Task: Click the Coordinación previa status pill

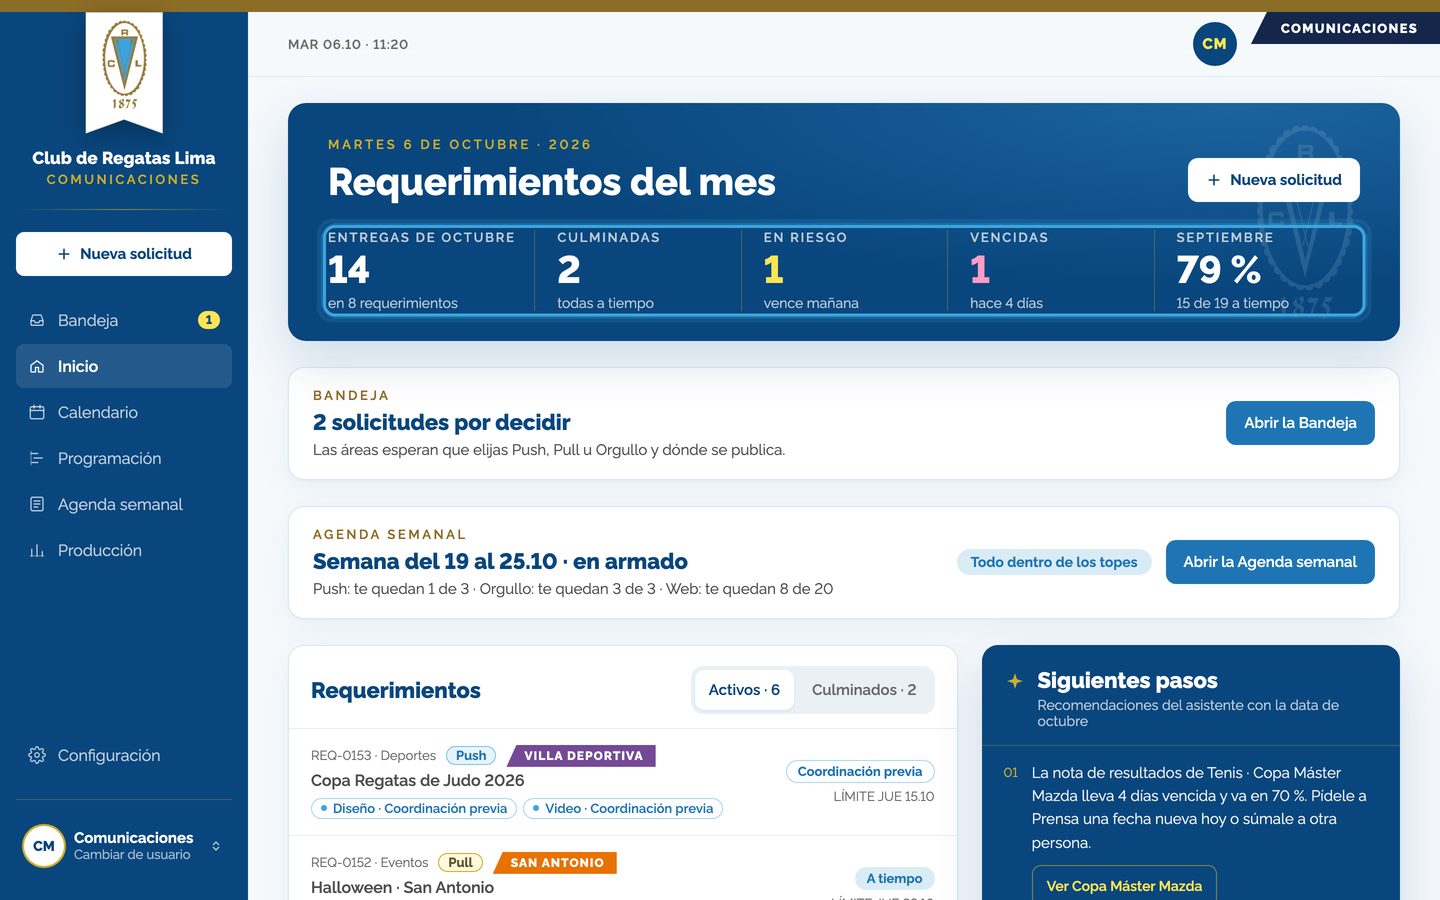Action: (x=860, y=772)
